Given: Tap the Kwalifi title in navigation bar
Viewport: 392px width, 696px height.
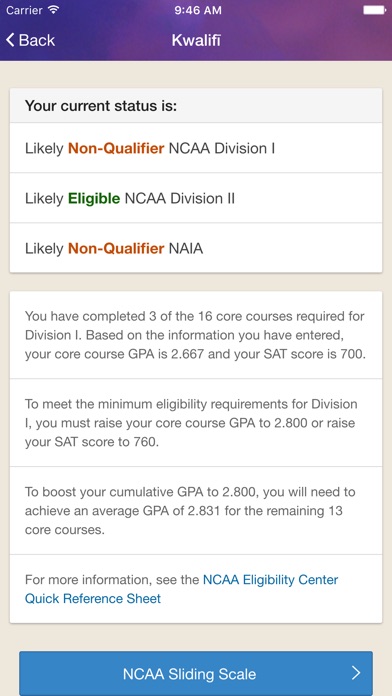Looking at the screenshot, I should click(x=196, y=40).
